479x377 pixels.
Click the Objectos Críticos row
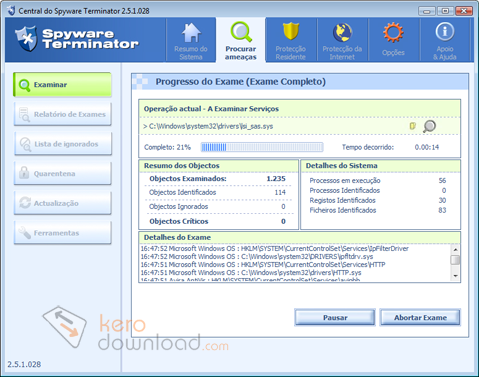click(217, 221)
